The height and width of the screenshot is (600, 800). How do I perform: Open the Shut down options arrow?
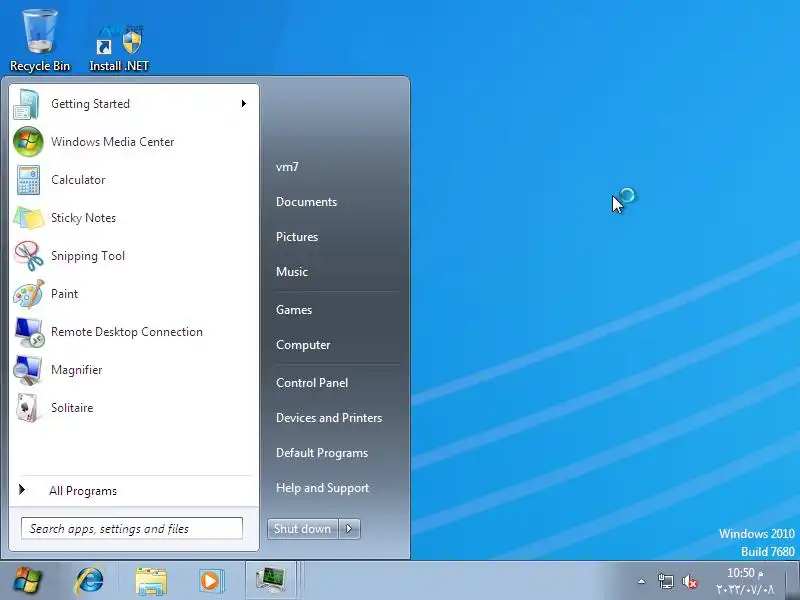pos(349,529)
